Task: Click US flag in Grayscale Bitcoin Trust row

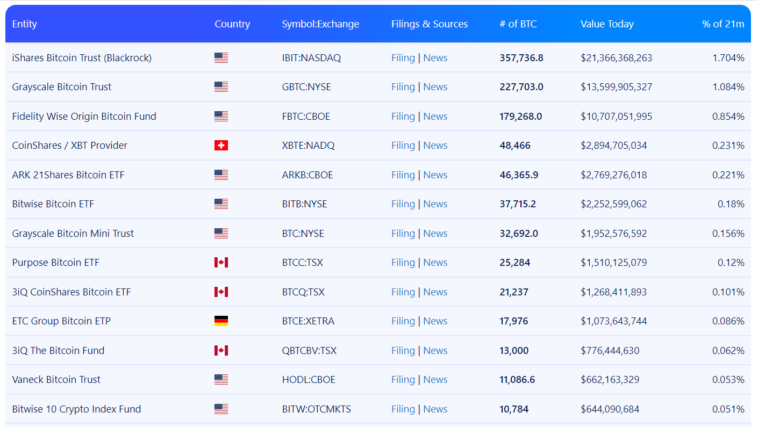Action: pyautogui.click(x=221, y=87)
